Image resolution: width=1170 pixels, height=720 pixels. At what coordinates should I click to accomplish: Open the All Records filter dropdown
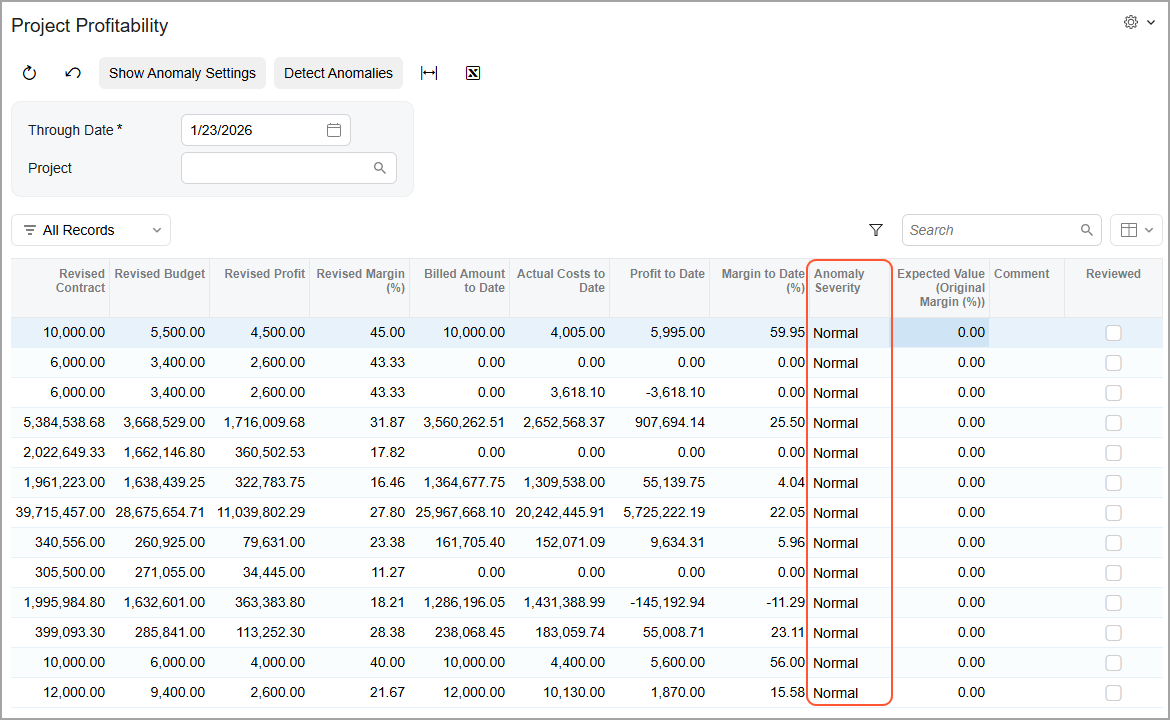coord(91,230)
